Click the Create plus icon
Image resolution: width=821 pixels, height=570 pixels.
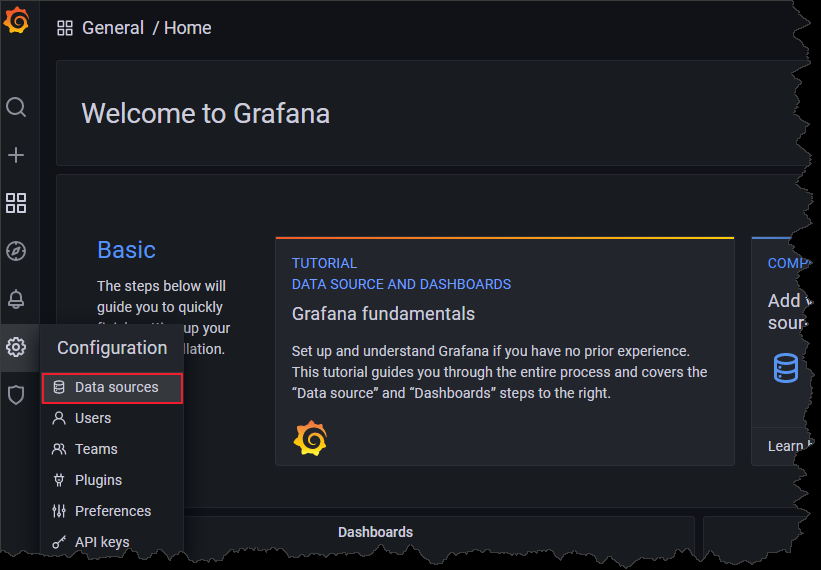(16, 155)
